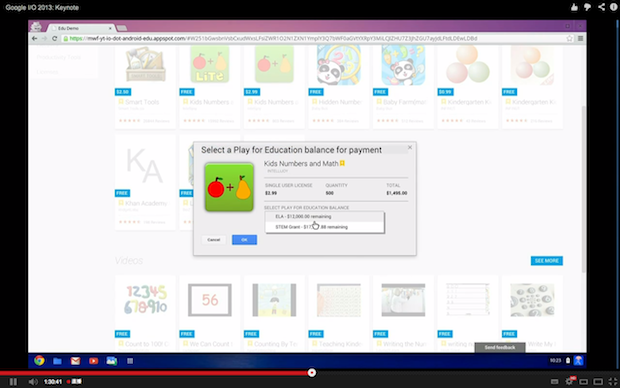The height and width of the screenshot is (388, 620).
Task: Cancel the balance selection dialog
Action: point(214,240)
